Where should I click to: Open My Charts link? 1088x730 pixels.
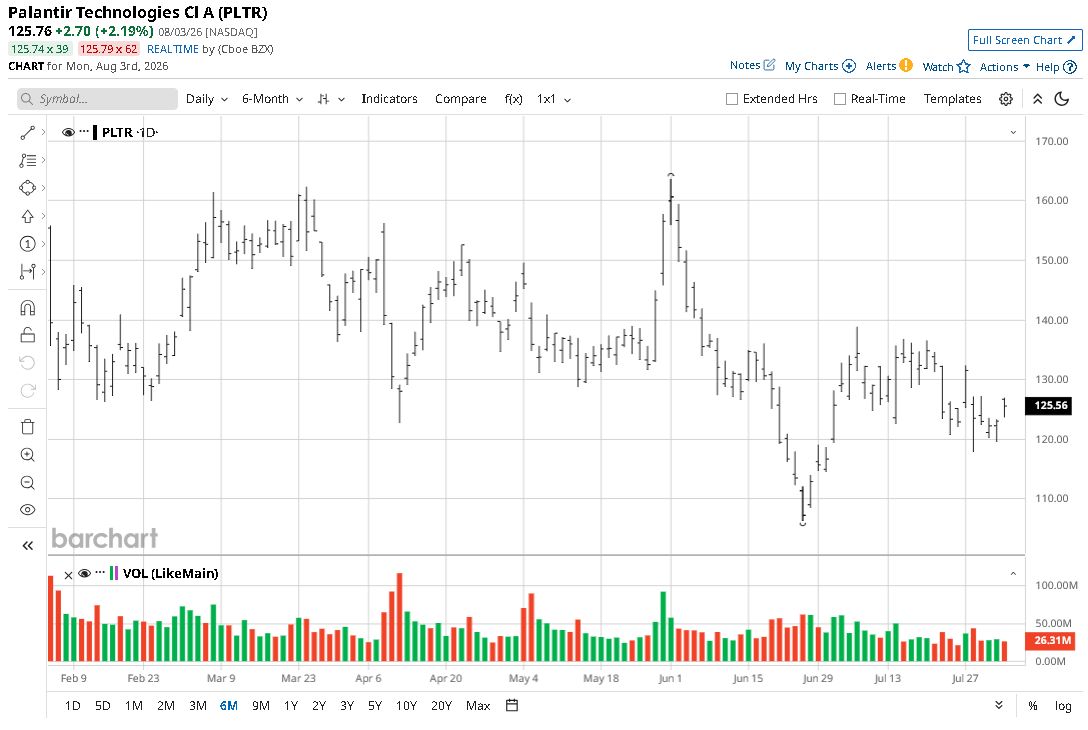tap(820, 66)
